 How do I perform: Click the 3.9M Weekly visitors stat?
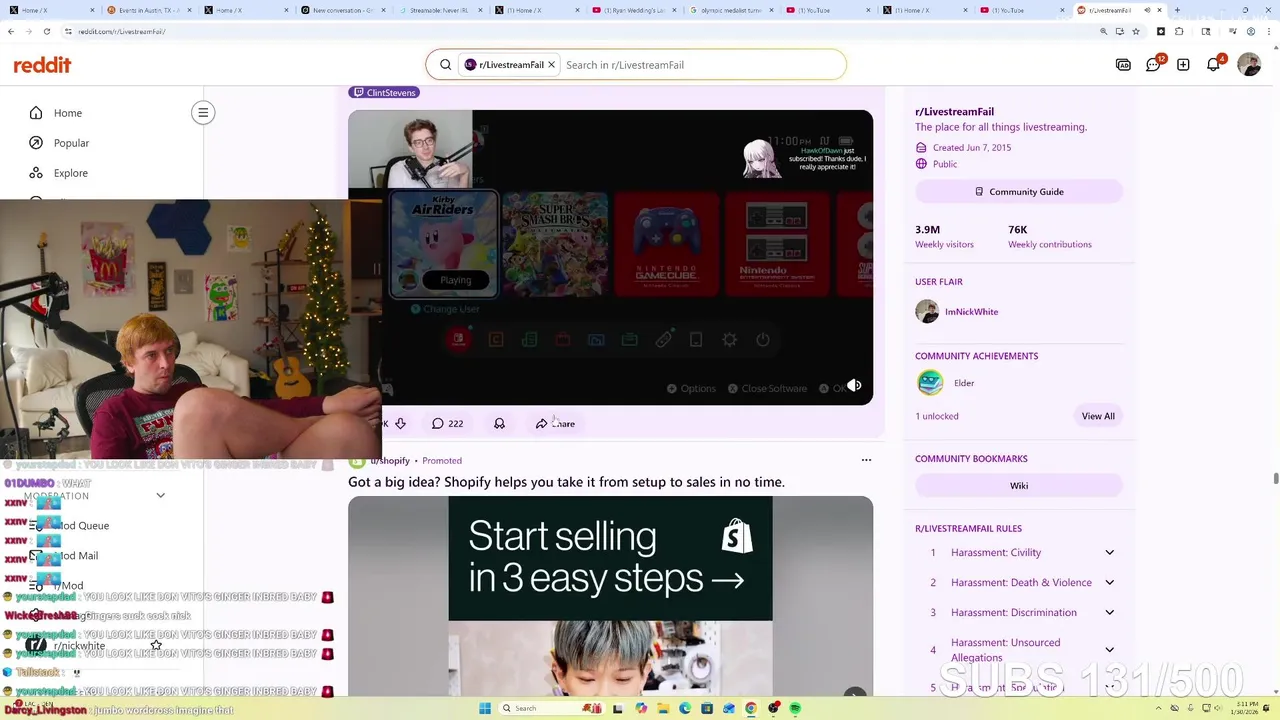944,237
